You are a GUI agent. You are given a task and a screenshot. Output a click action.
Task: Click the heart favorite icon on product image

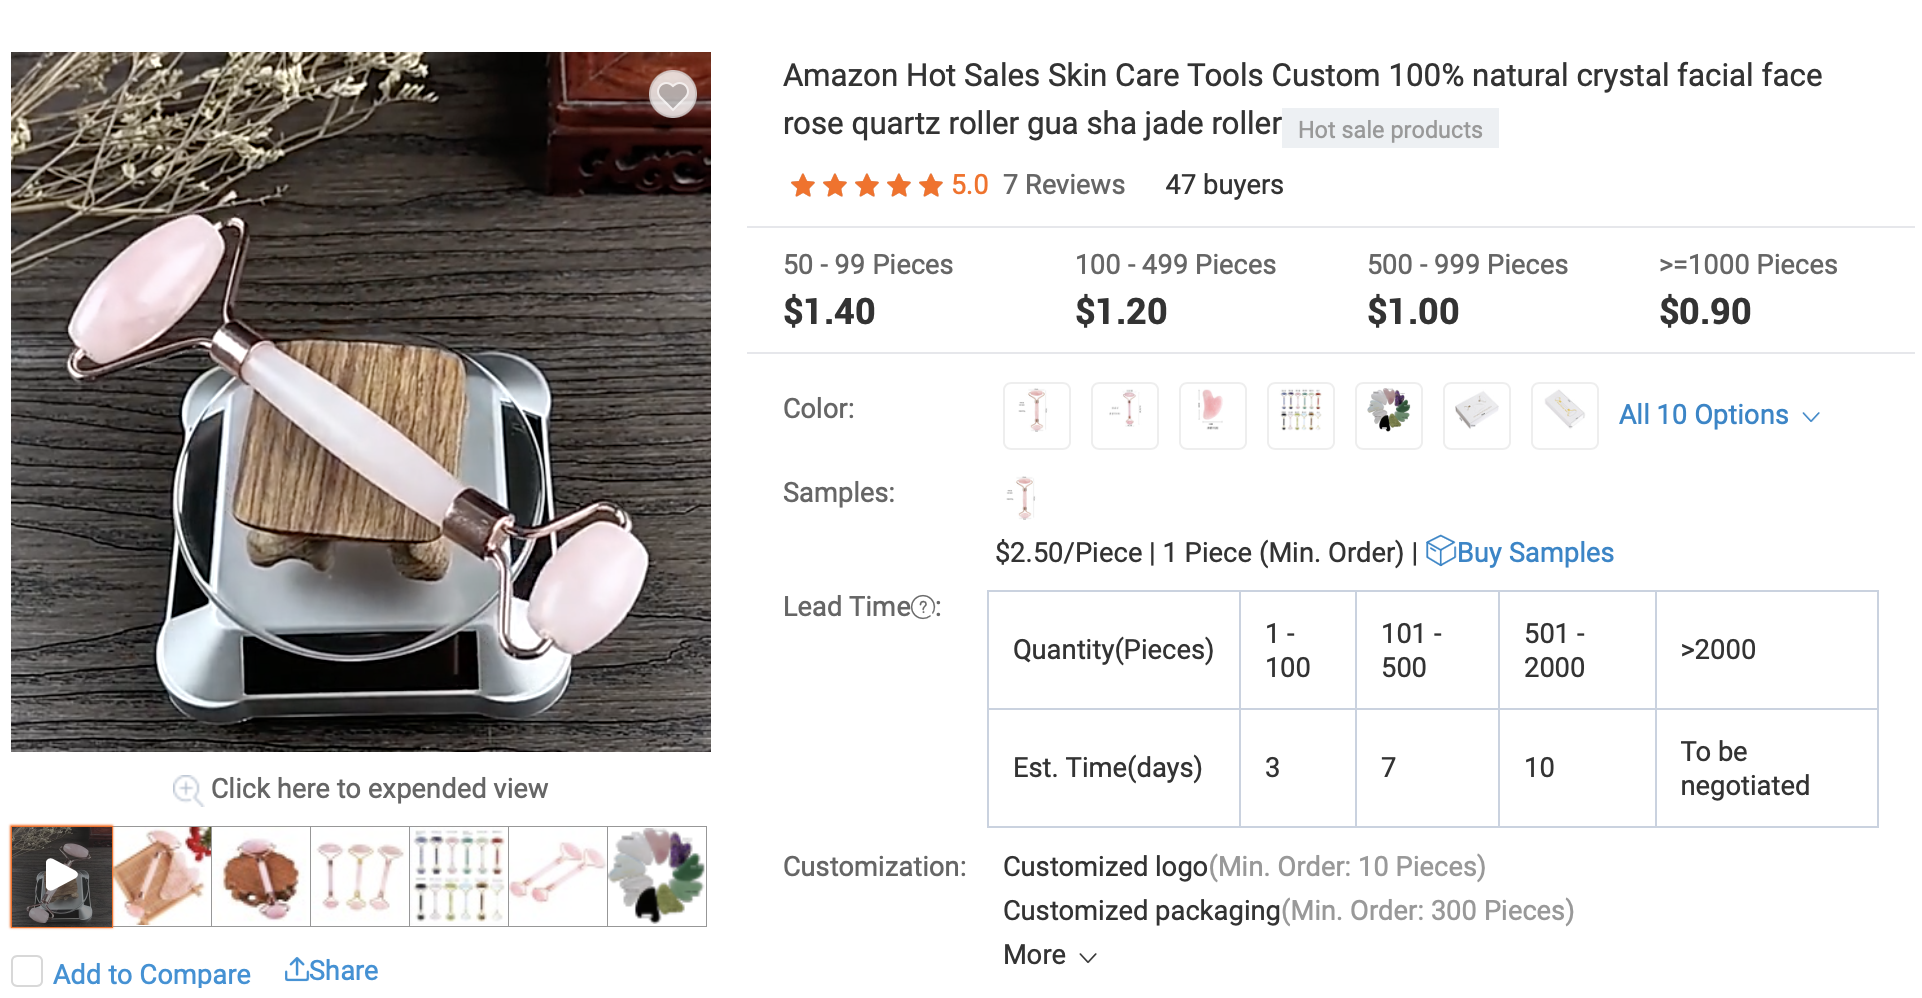(672, 95)
